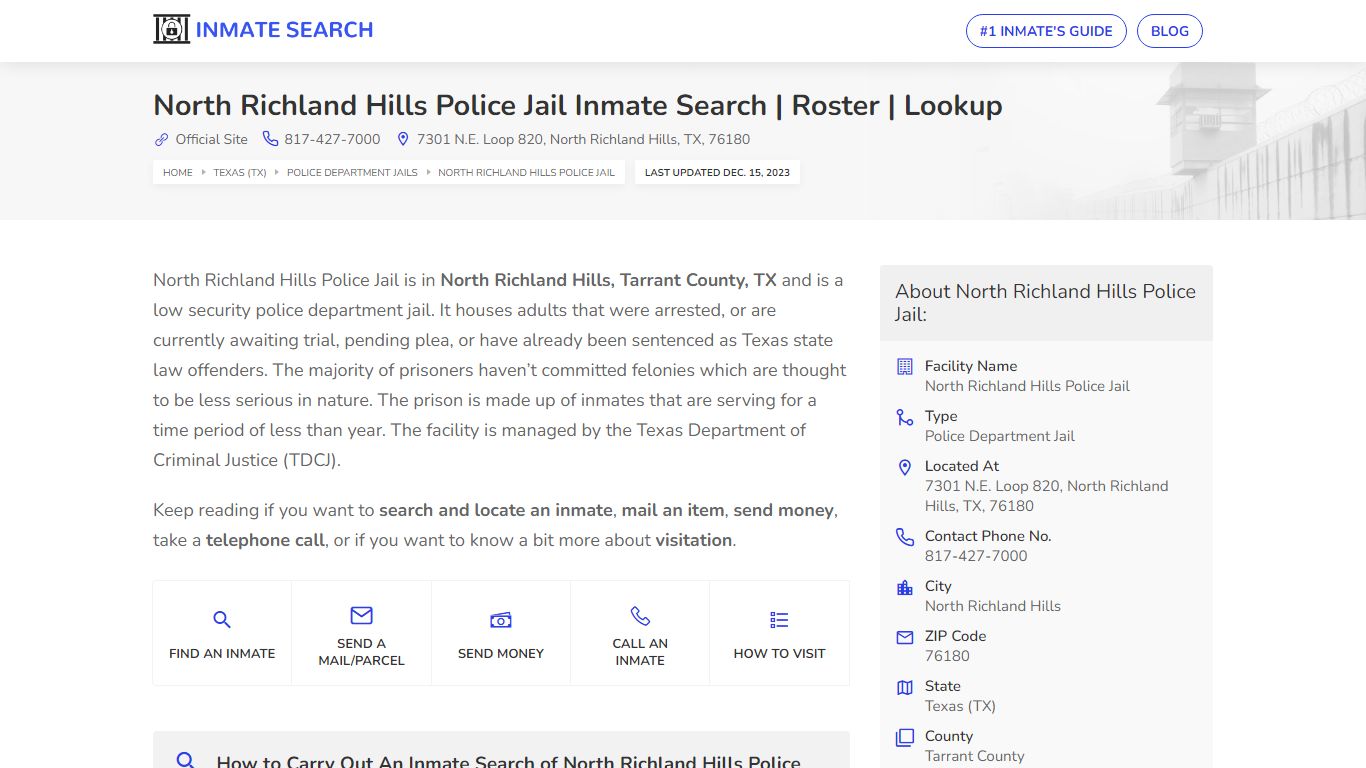Click the ZIP code value 76180
Screen dimensions: 1366x768
[x=947, y=656]
